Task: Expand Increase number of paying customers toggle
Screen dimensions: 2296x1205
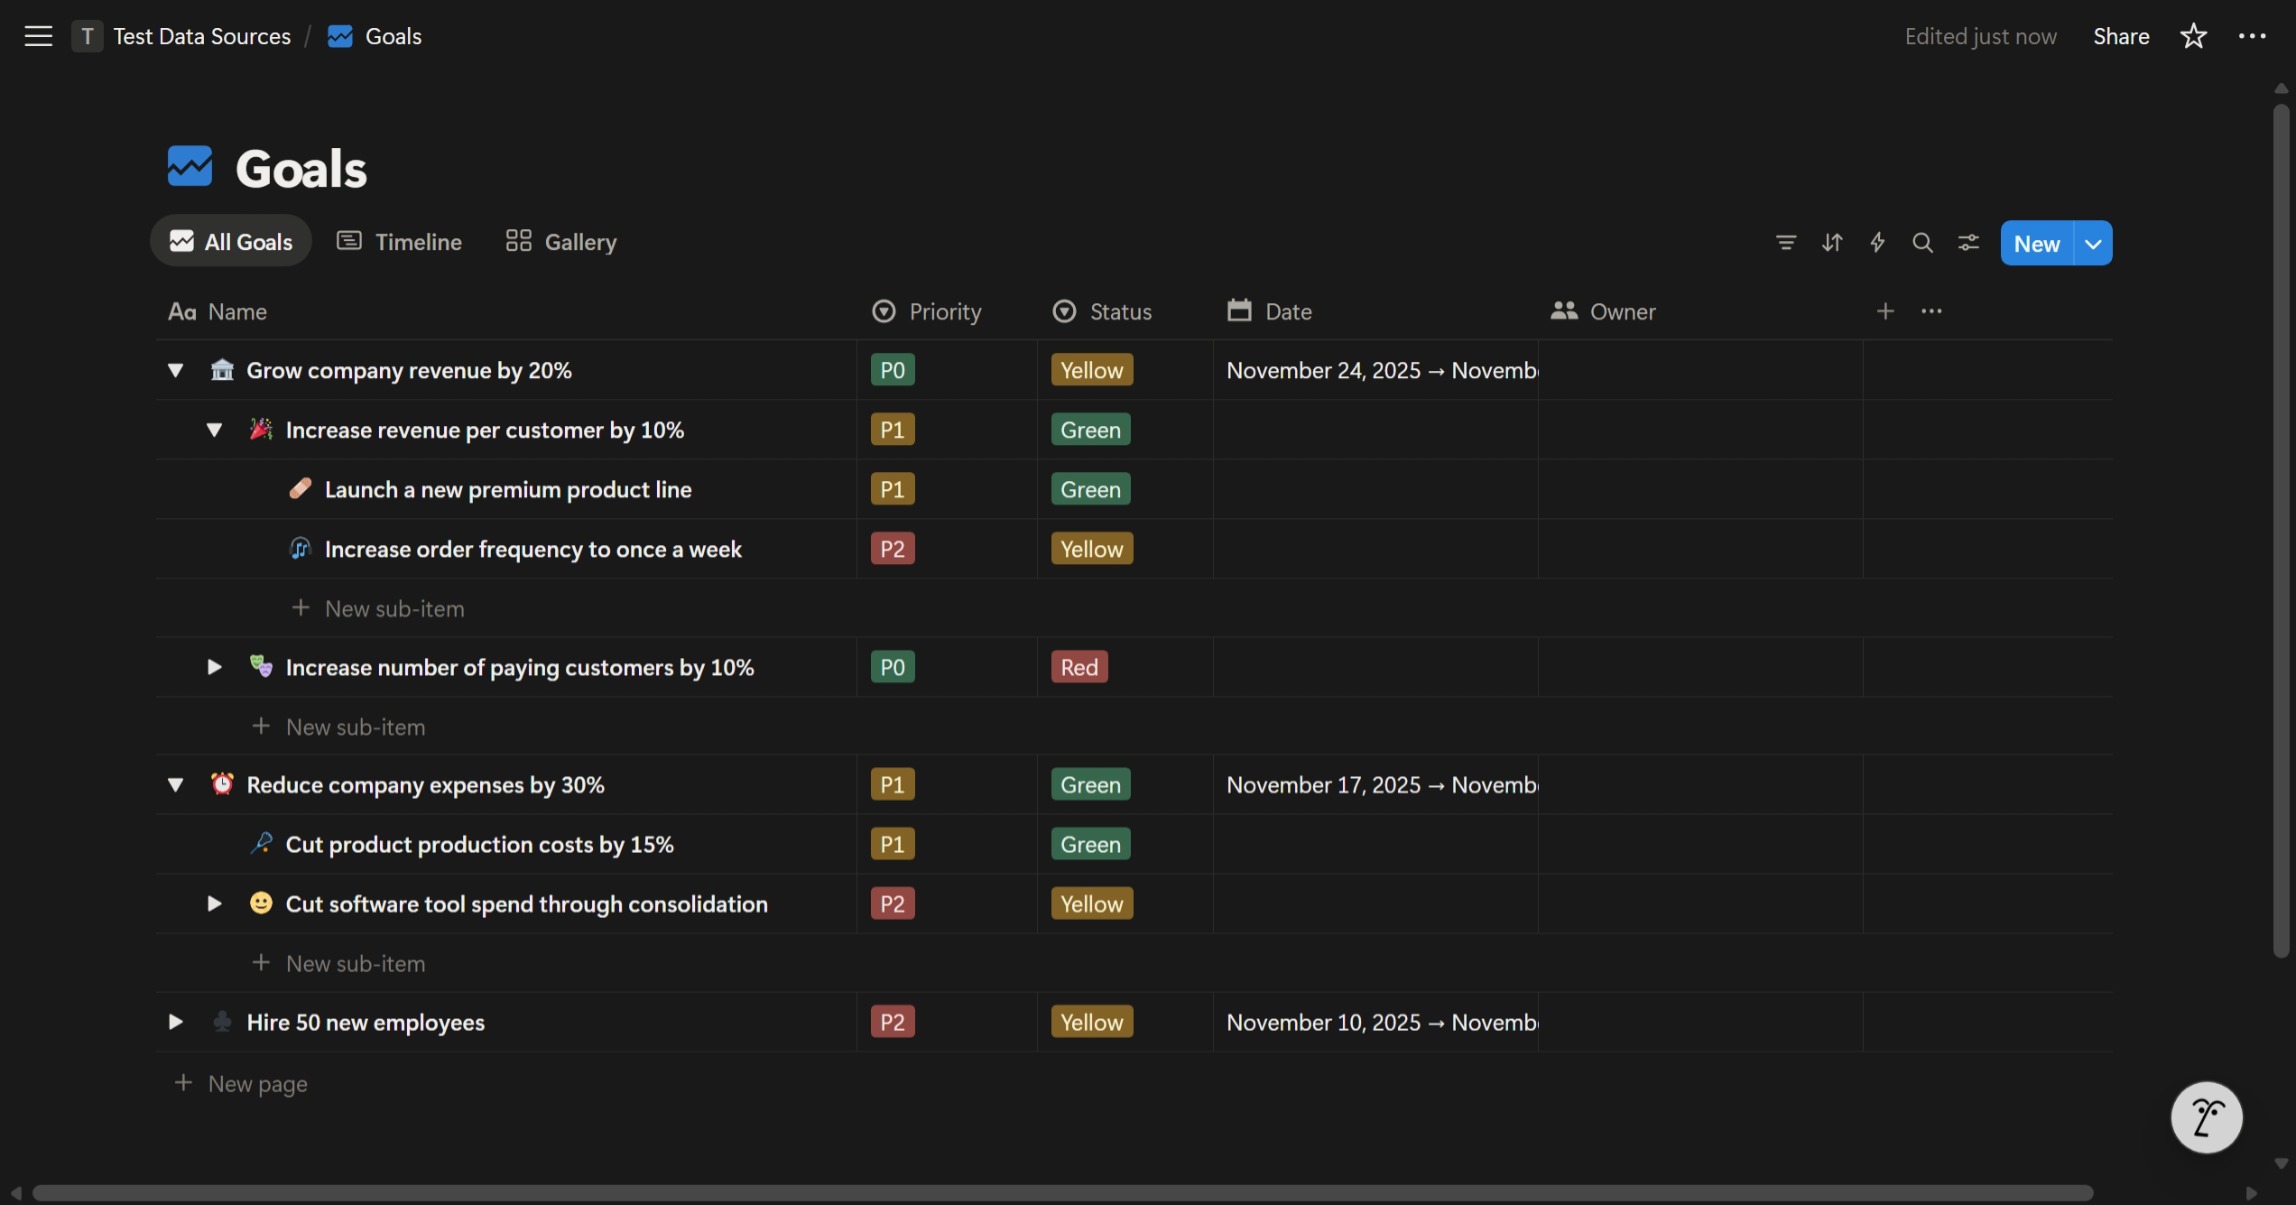Action: coord(214,667)
